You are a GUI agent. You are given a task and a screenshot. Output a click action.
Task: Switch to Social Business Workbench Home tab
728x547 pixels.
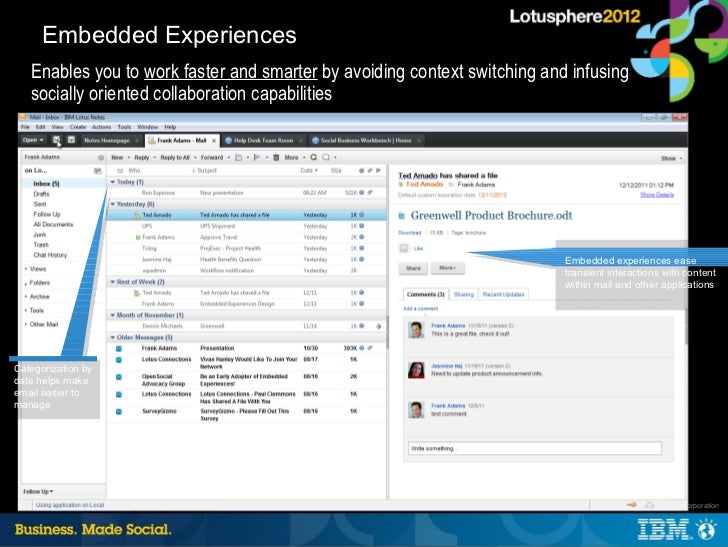click(366, 140)
